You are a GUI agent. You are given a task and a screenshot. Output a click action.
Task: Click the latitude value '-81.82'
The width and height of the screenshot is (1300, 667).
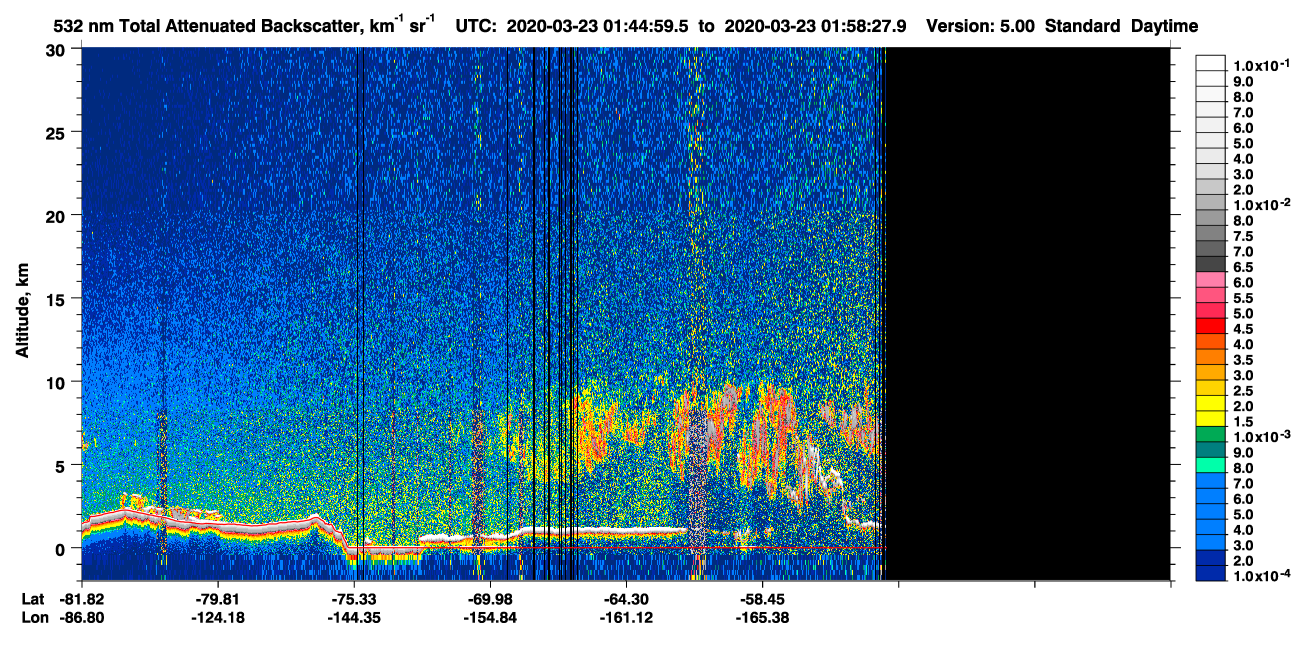tap(81, 599)
